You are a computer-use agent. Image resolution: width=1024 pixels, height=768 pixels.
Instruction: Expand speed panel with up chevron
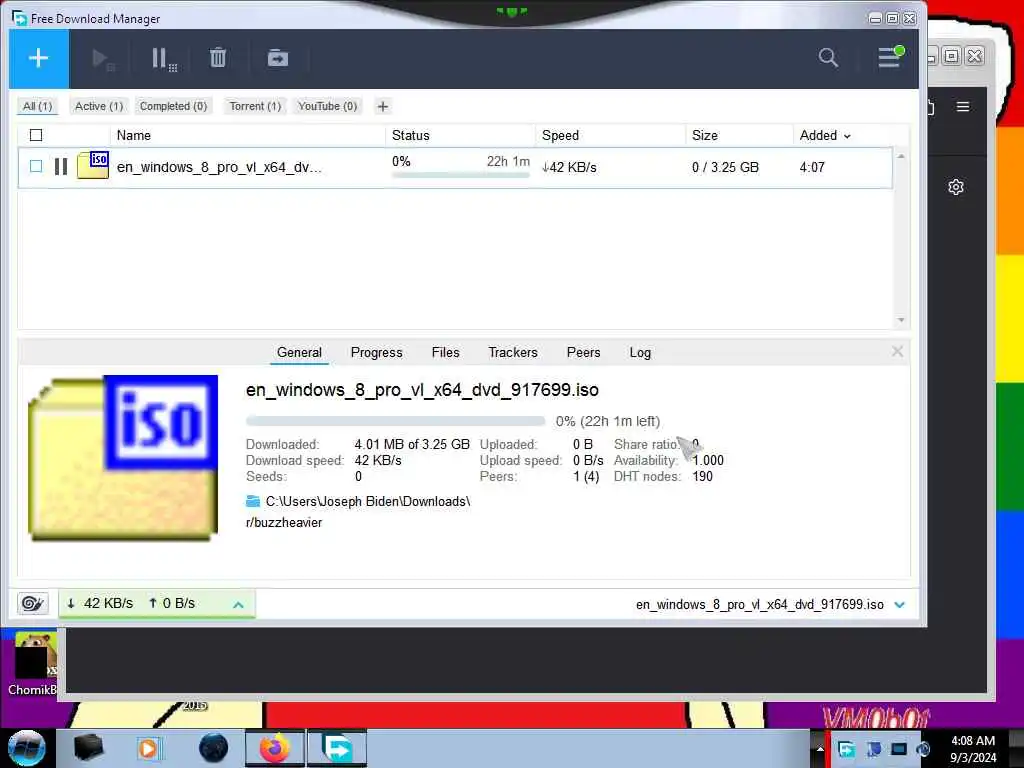click(238, 605)
